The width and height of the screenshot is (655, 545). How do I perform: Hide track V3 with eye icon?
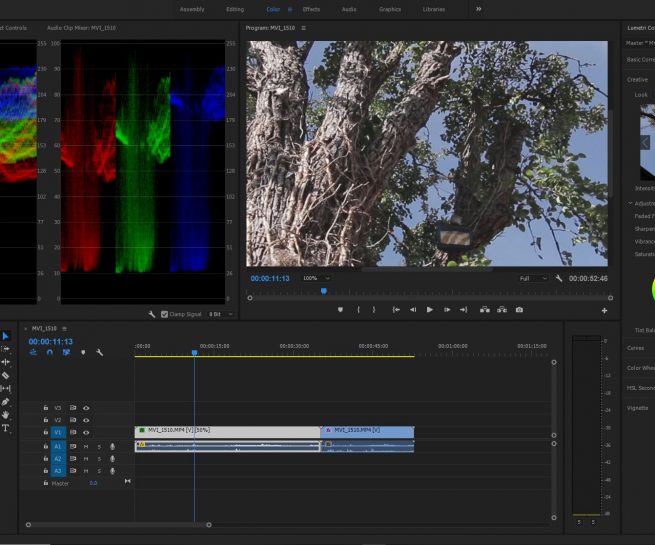(86, 408)
